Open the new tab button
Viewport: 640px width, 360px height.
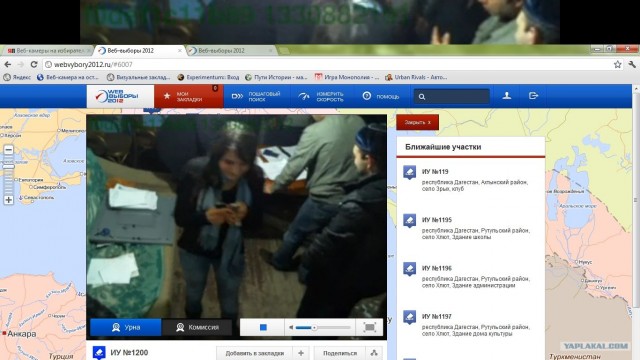(285, 51)
